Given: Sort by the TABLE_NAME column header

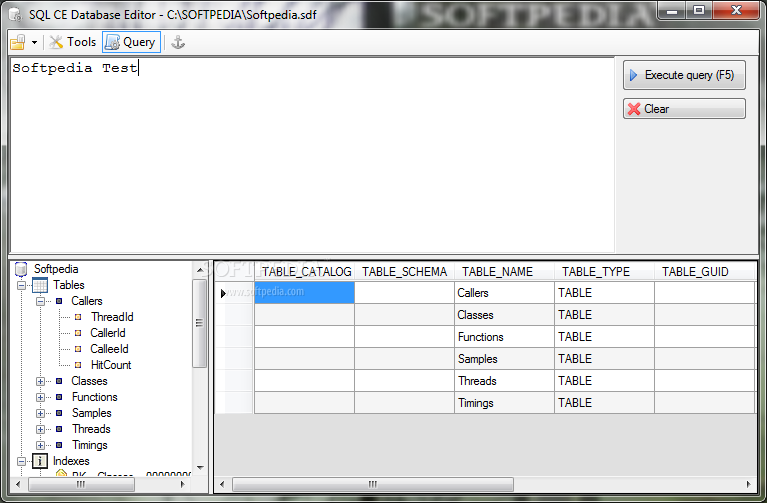Looking at the screenshot, I should pyautogui.click(x=504, y=272).
